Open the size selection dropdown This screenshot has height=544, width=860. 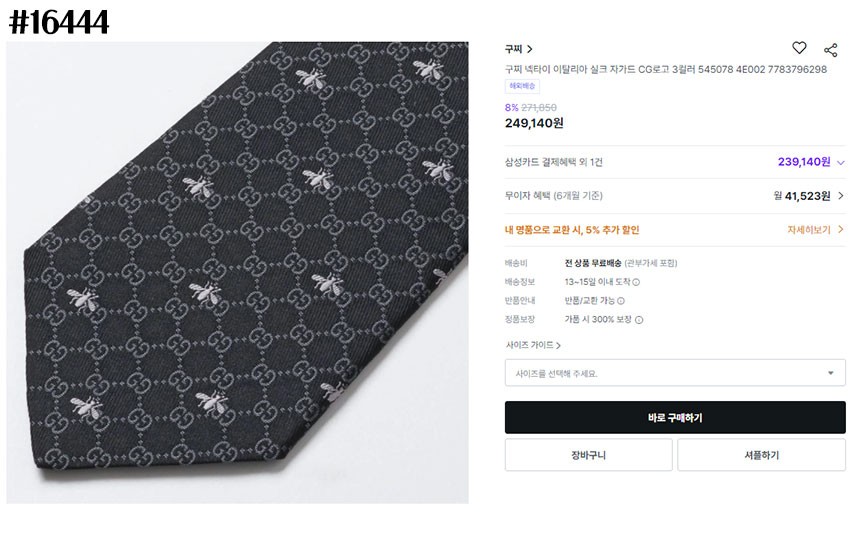tap(675, 373)
